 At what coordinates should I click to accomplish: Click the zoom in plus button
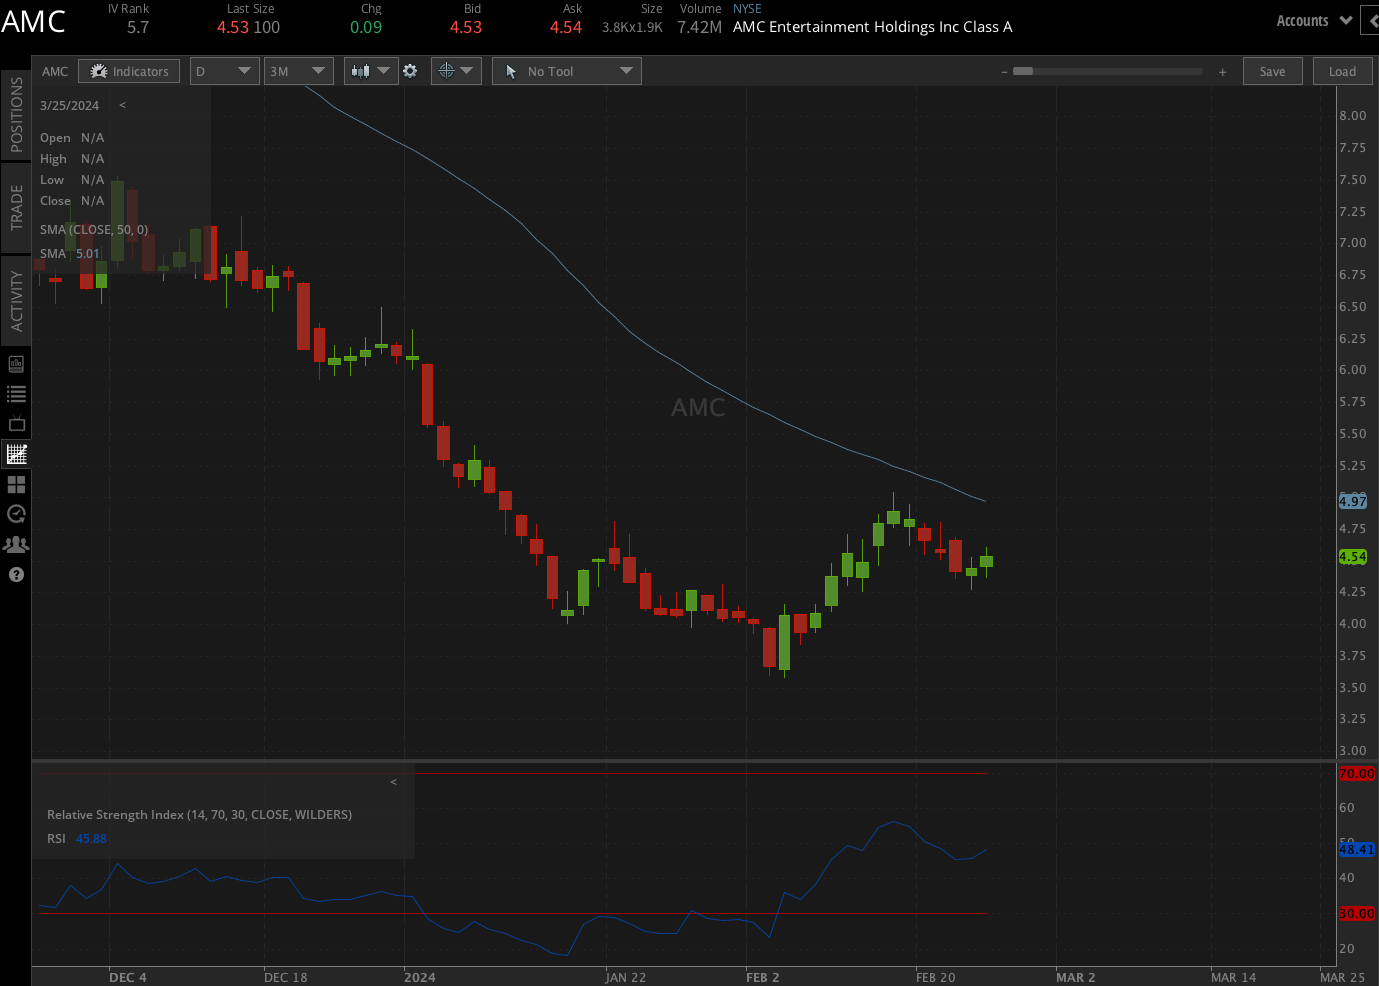(1222, 72)
